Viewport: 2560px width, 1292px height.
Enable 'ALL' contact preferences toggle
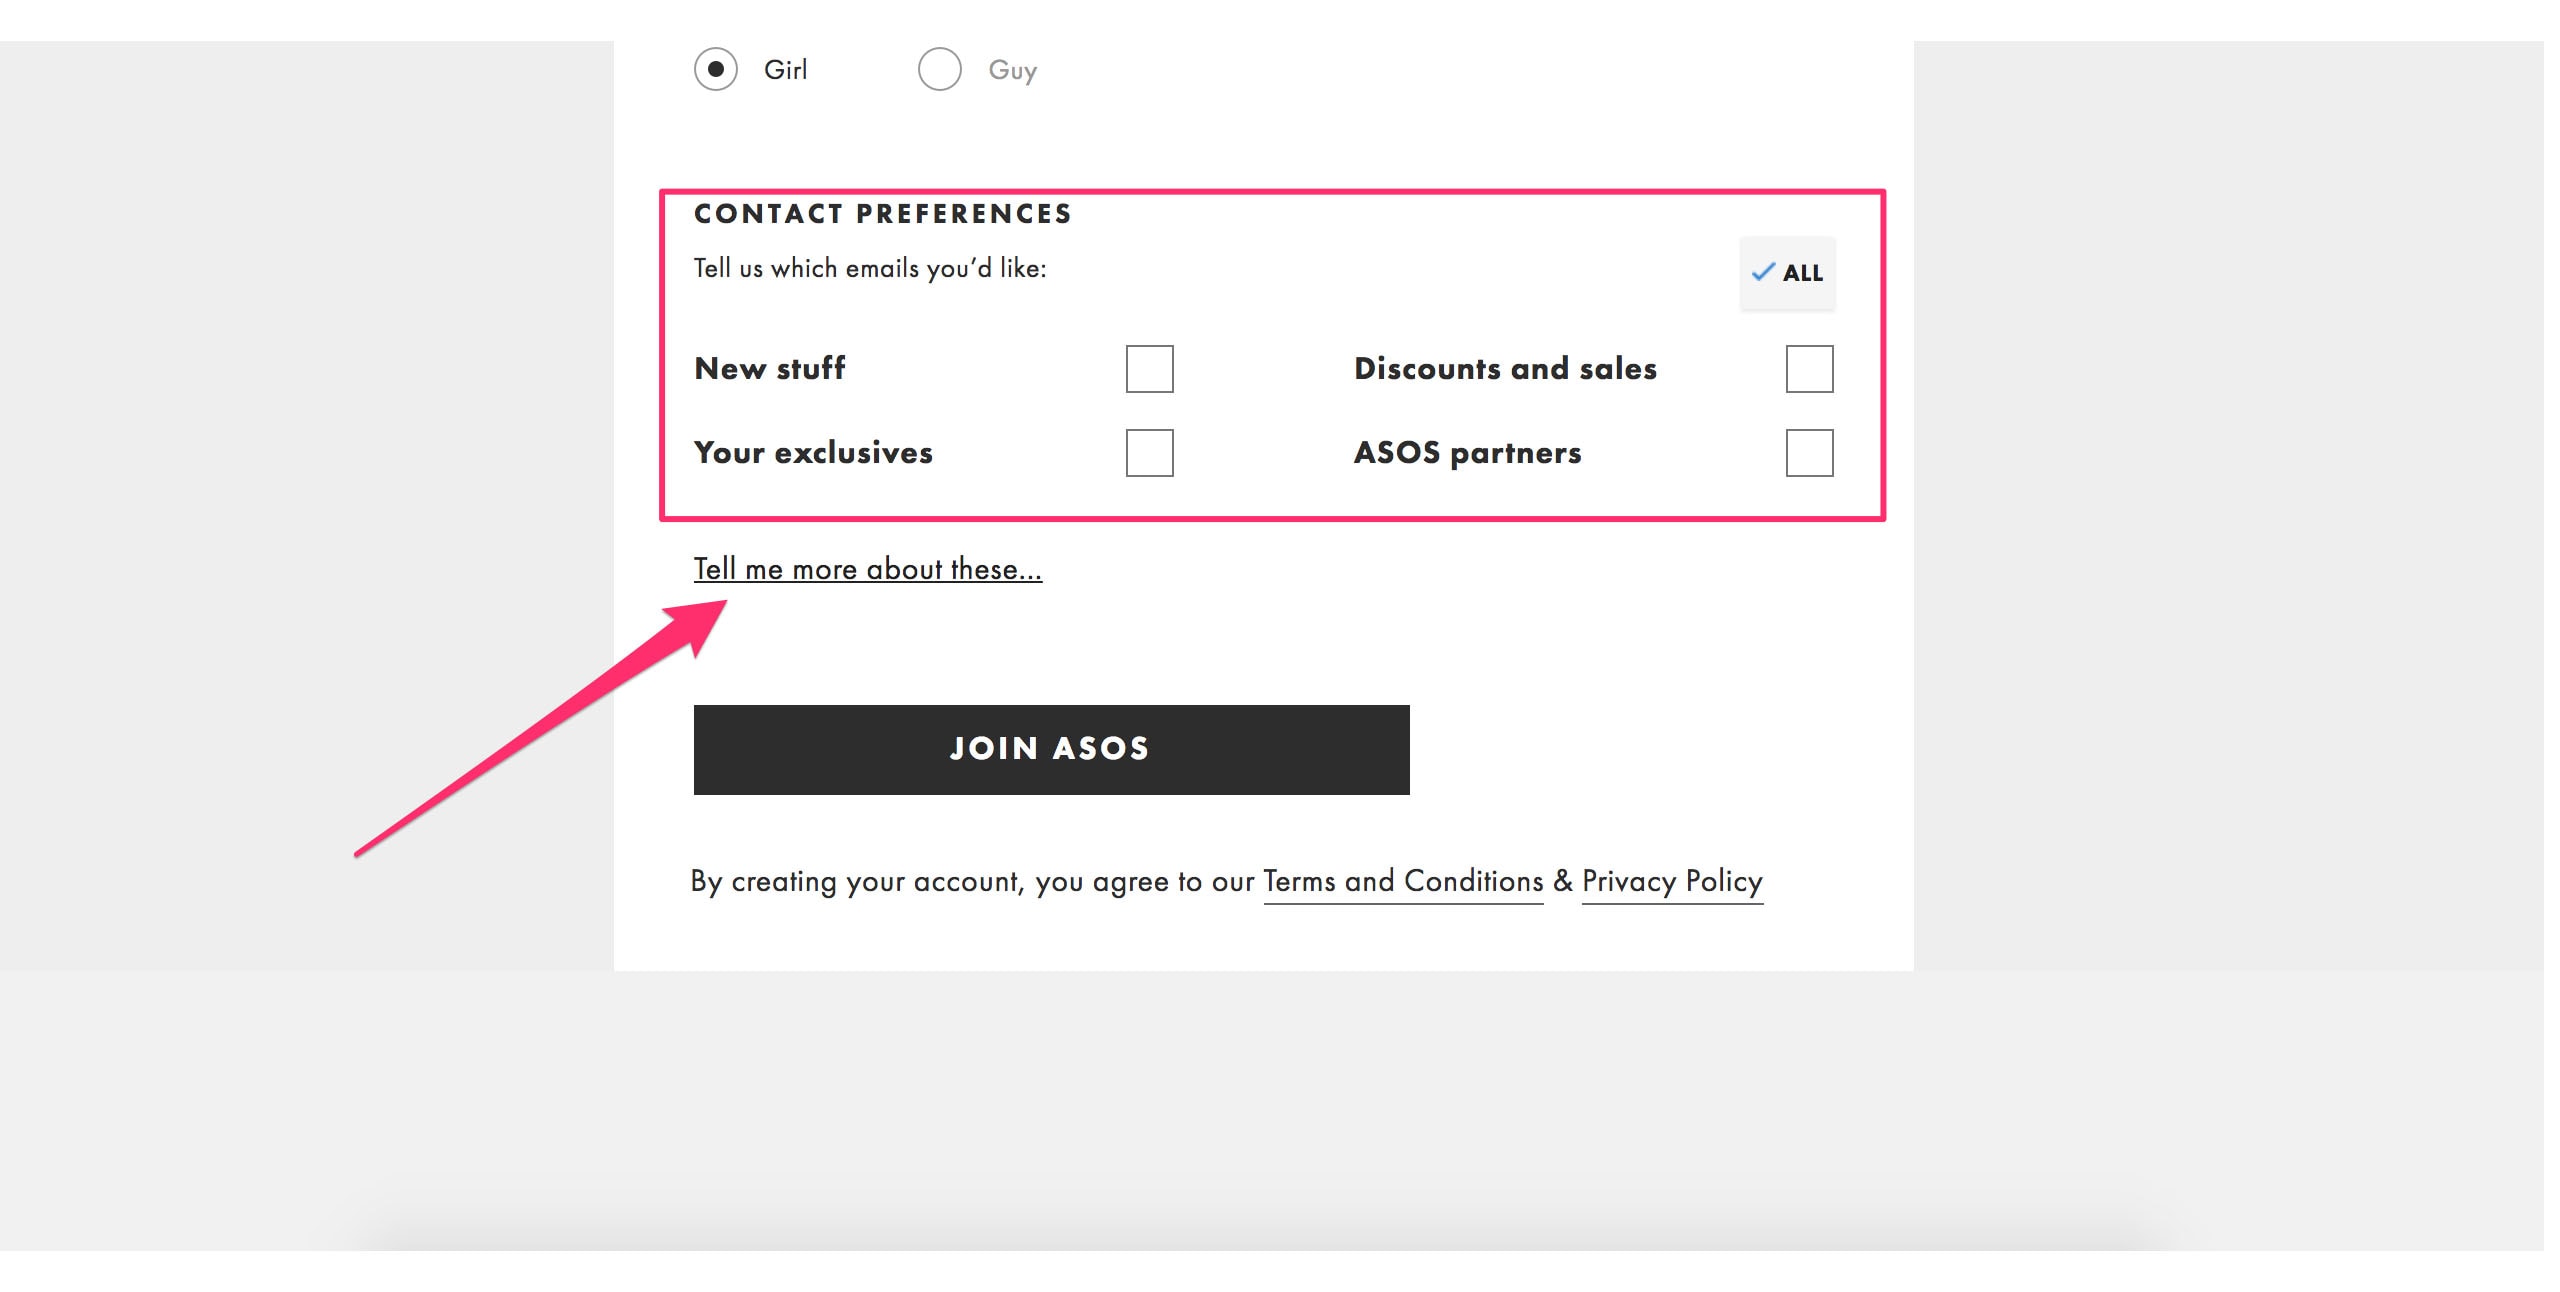tap(1787, 272)
